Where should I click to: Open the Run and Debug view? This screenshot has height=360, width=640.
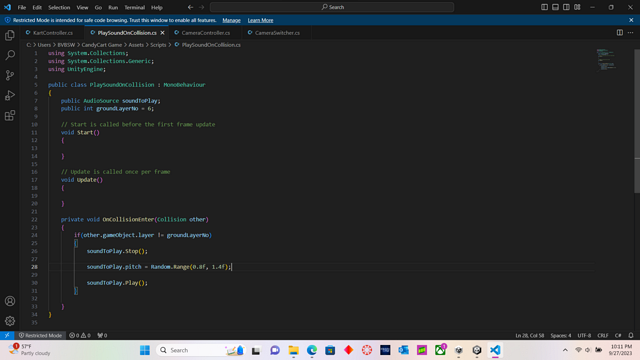tap(10, 95)
